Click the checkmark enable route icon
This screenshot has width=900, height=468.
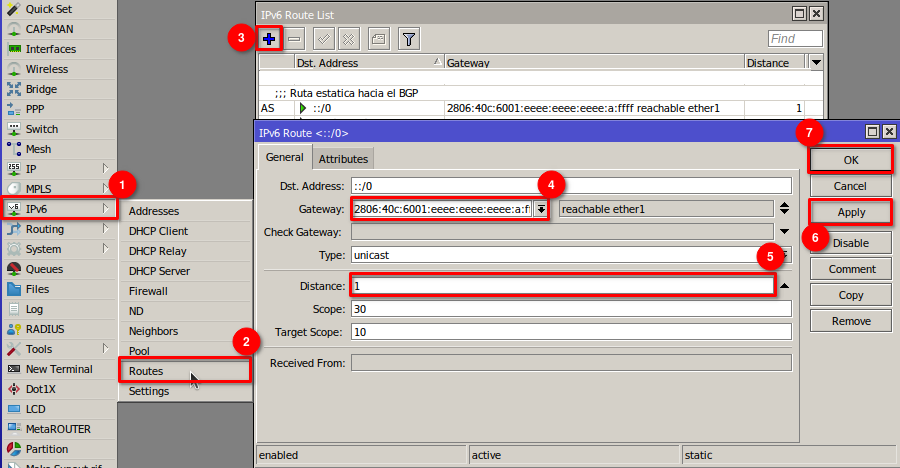pyautogui.click(x=324, y=39)
